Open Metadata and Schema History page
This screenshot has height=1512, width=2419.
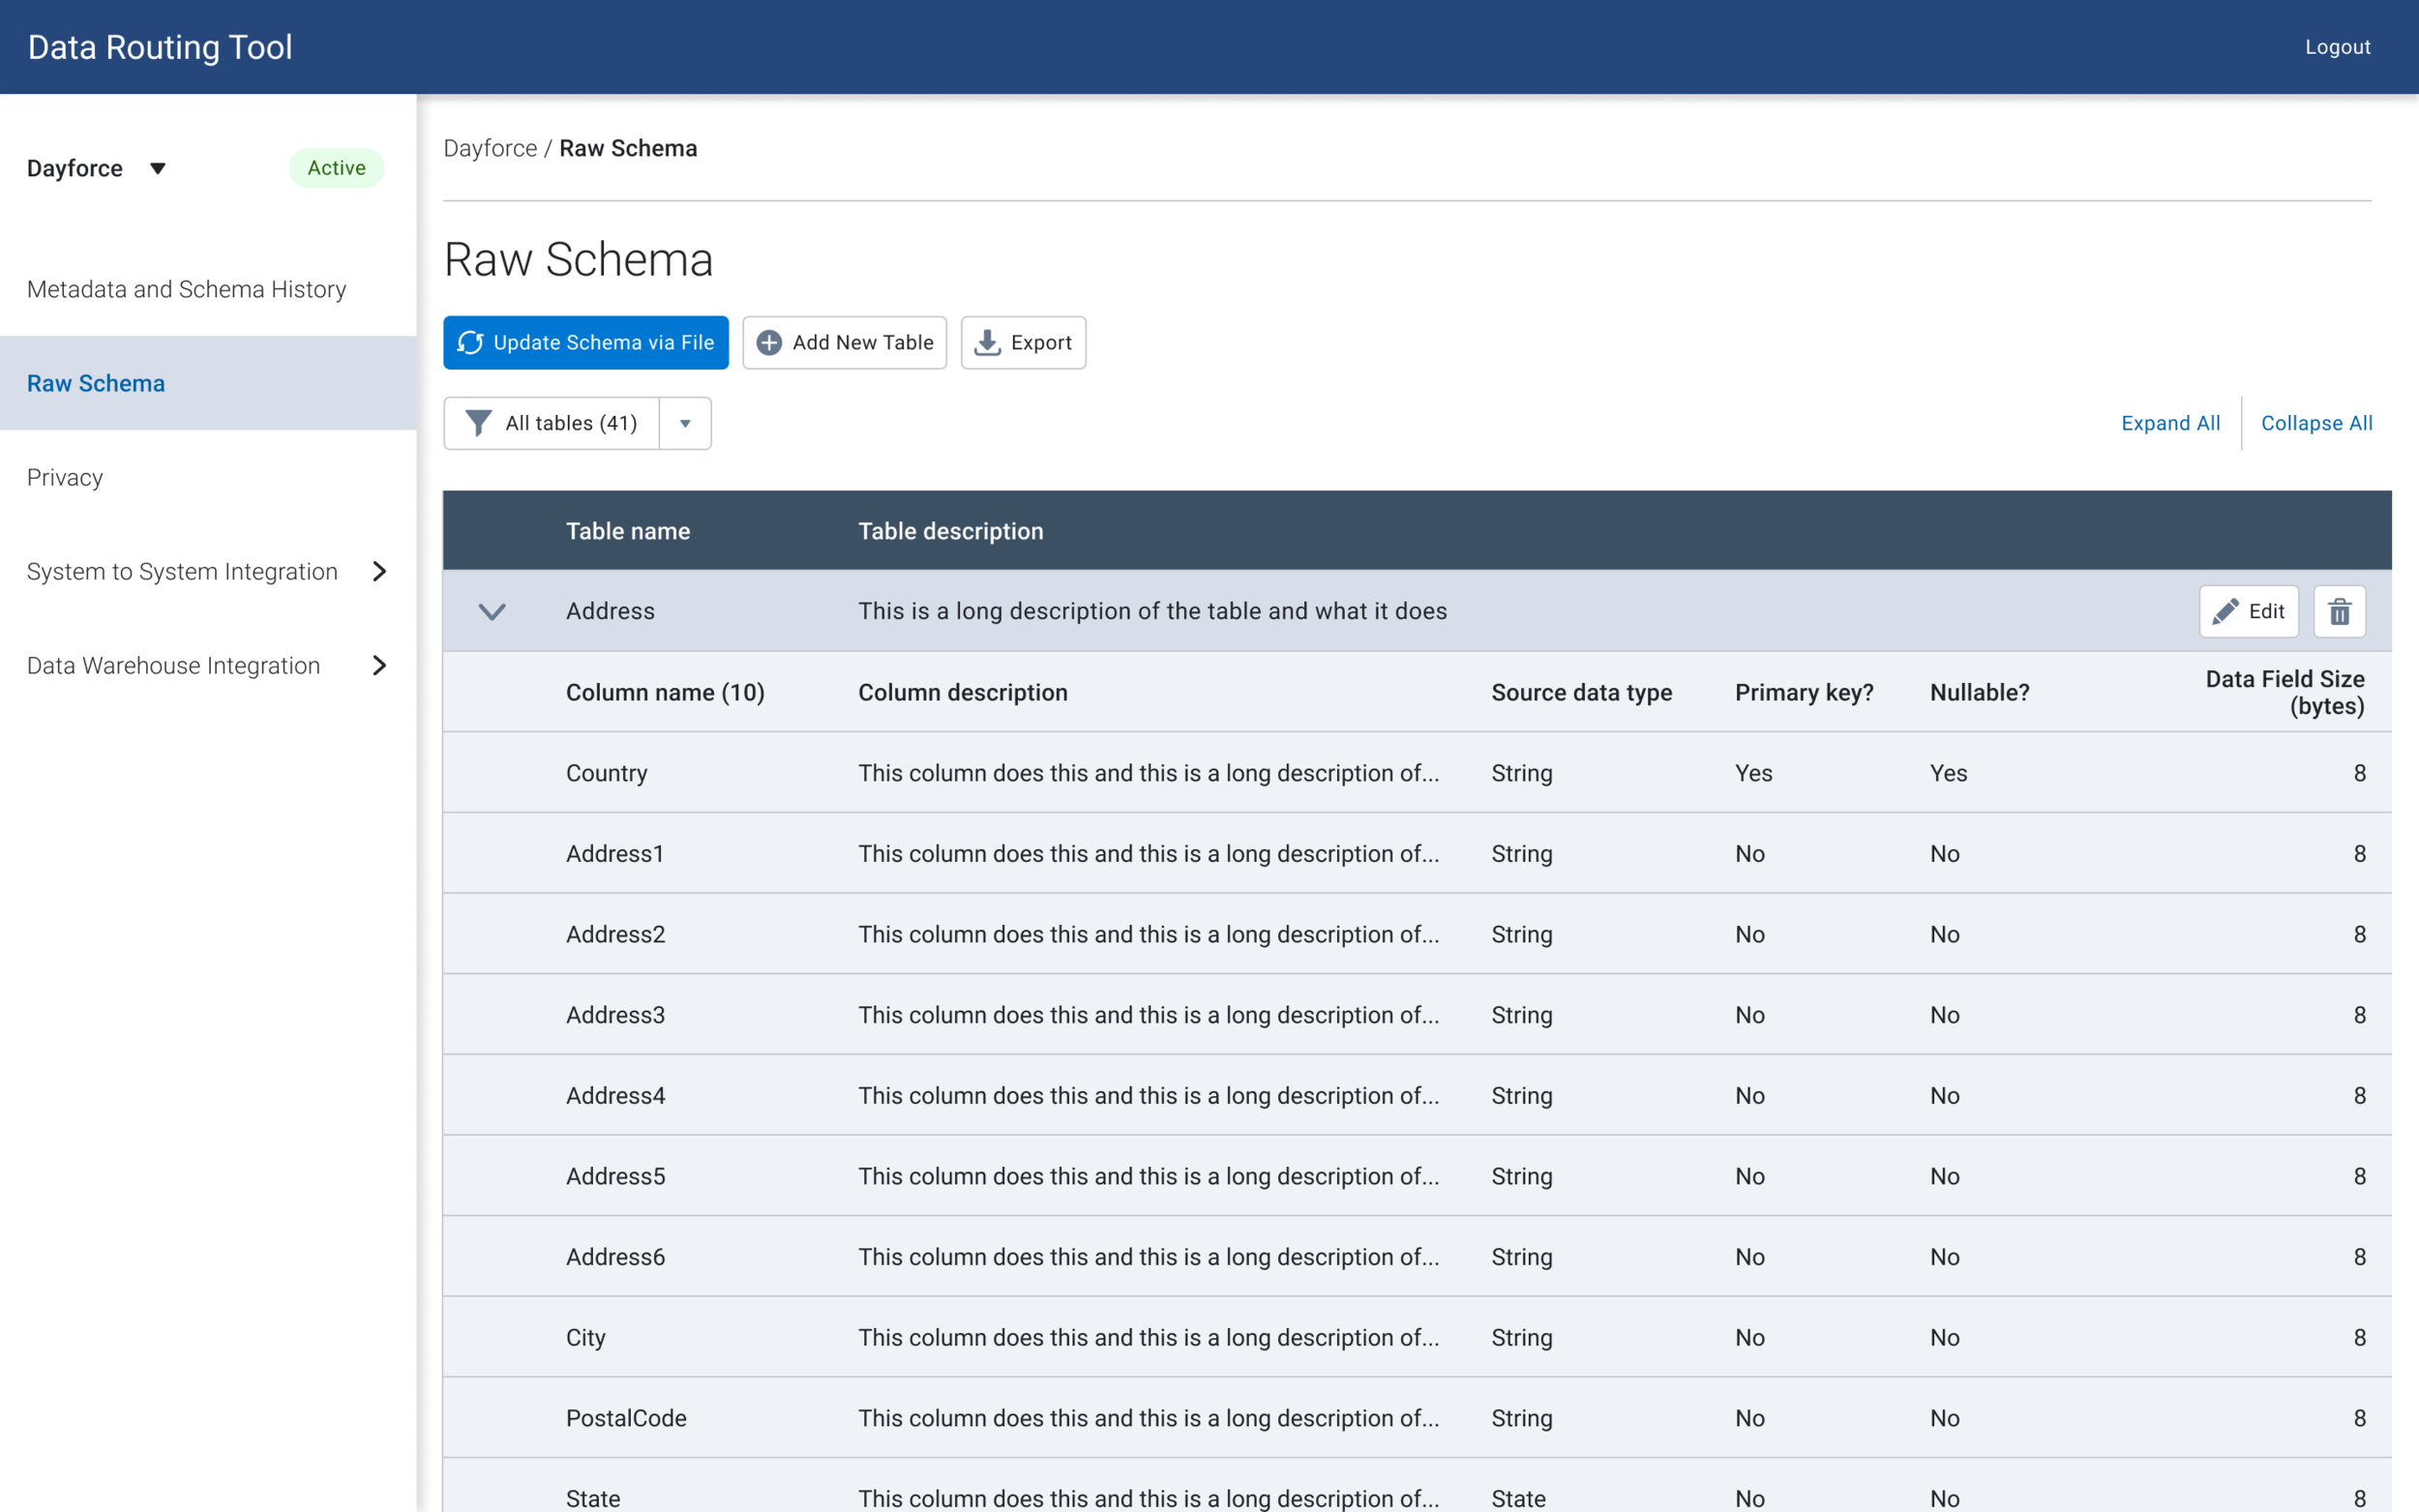coord(187,289)
